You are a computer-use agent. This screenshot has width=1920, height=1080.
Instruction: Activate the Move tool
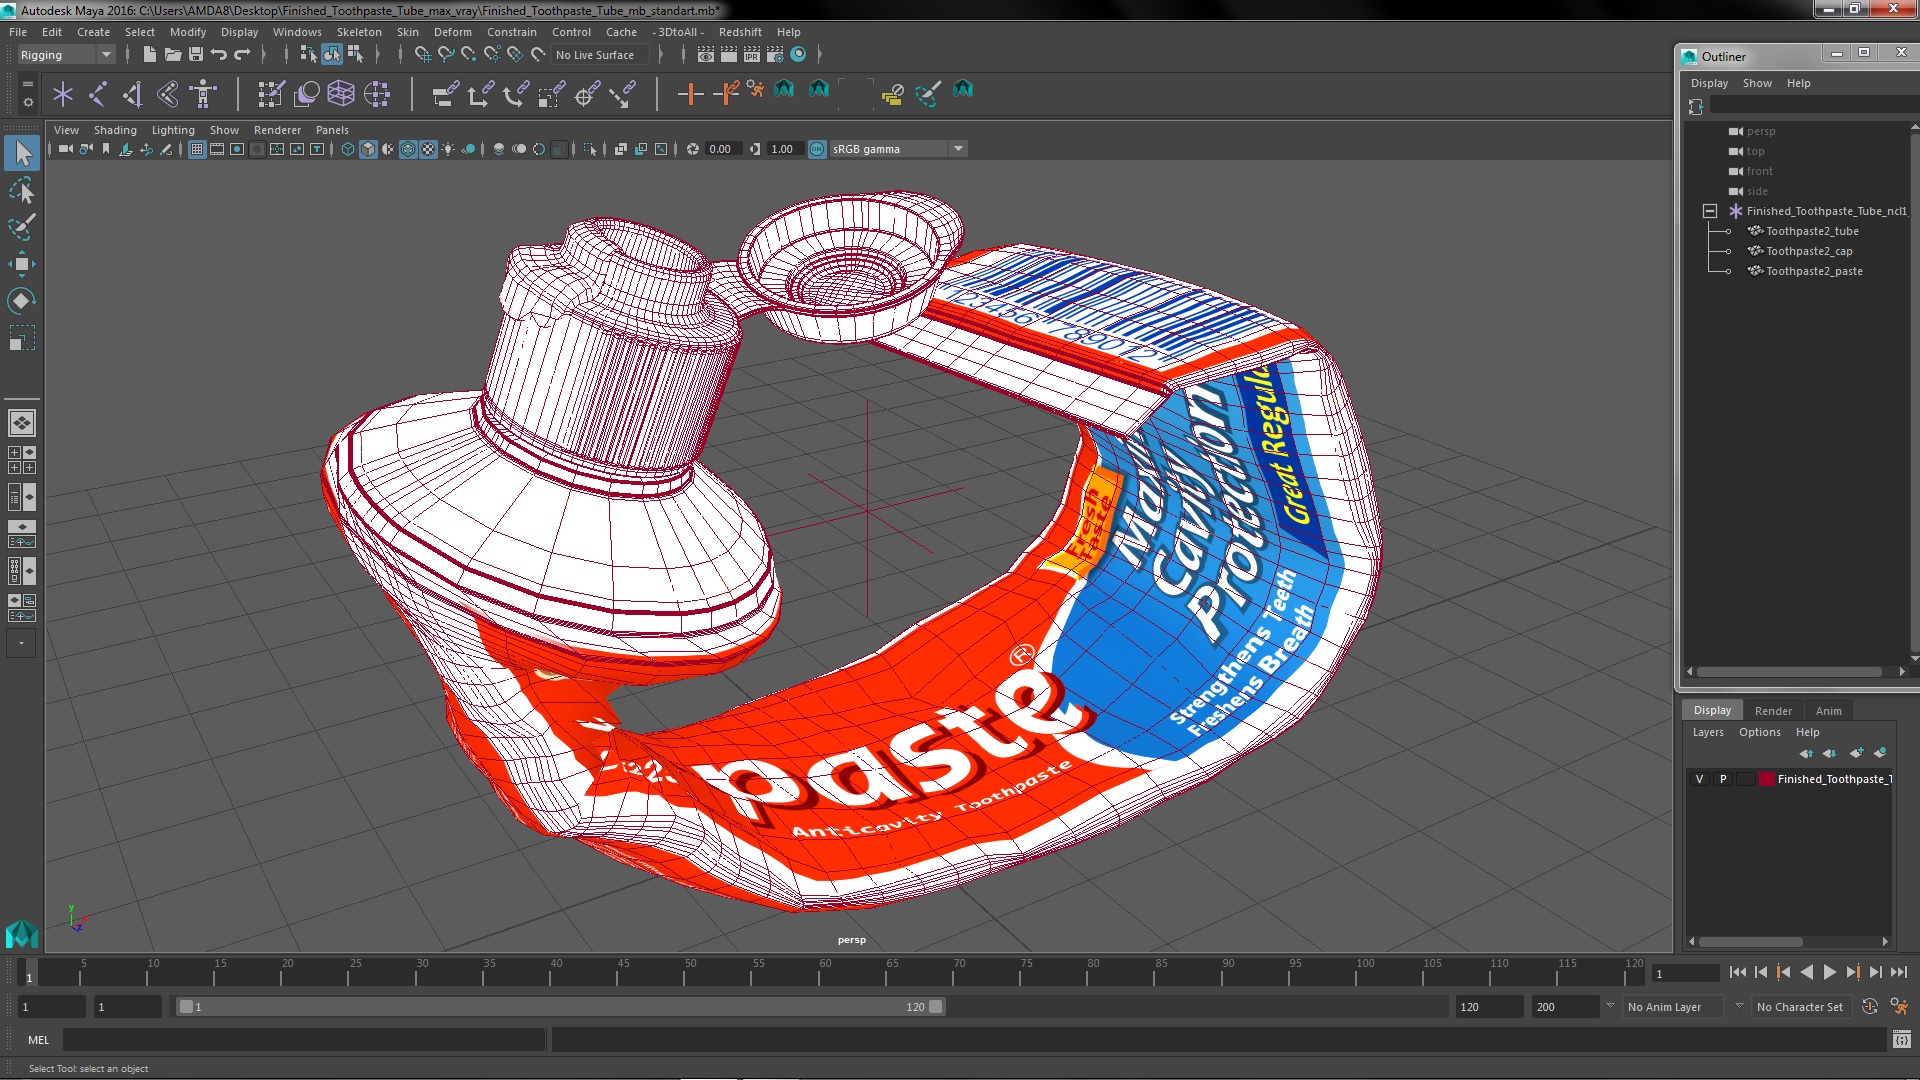pyautogui.click(x=22, y=264)
